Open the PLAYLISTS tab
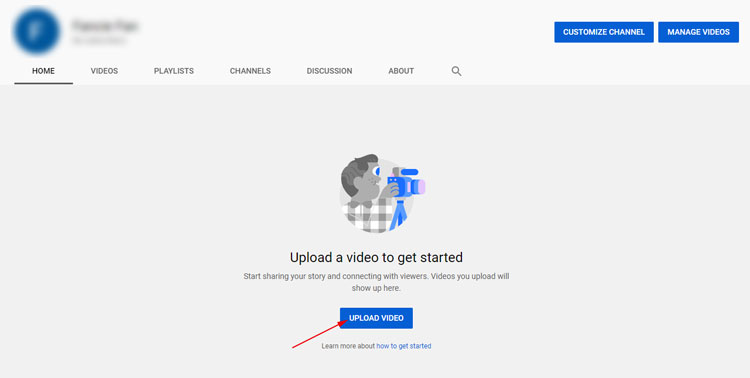The image size is (750, 378). tap(174, 71)
